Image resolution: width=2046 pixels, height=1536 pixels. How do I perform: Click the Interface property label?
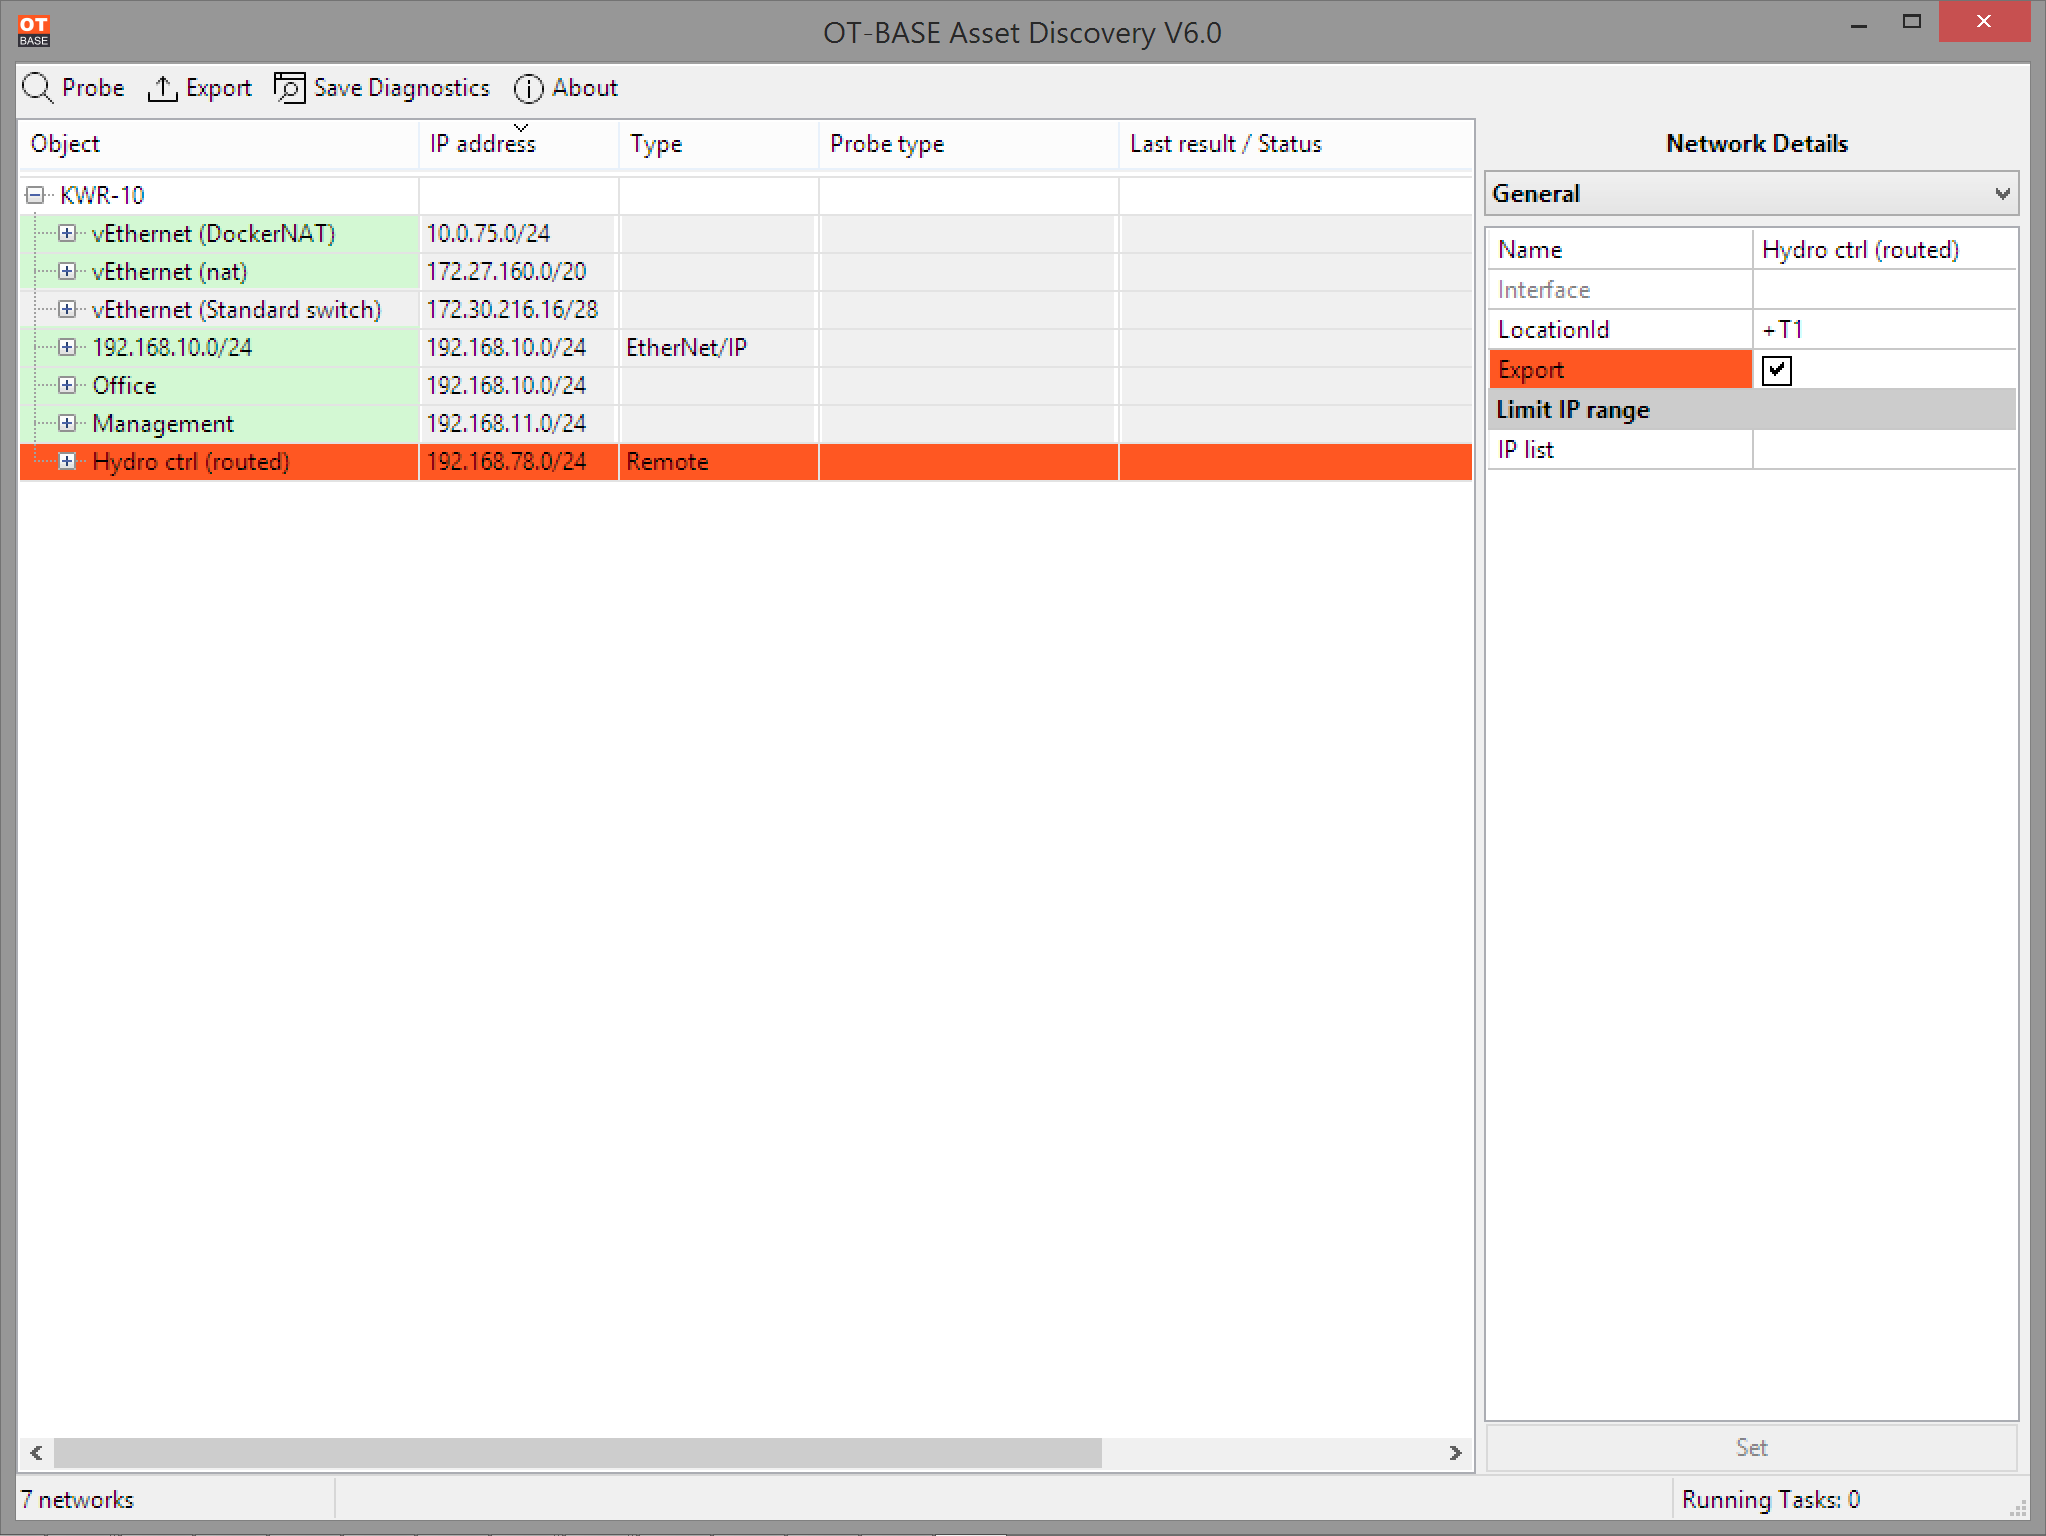coord(1544,289)
